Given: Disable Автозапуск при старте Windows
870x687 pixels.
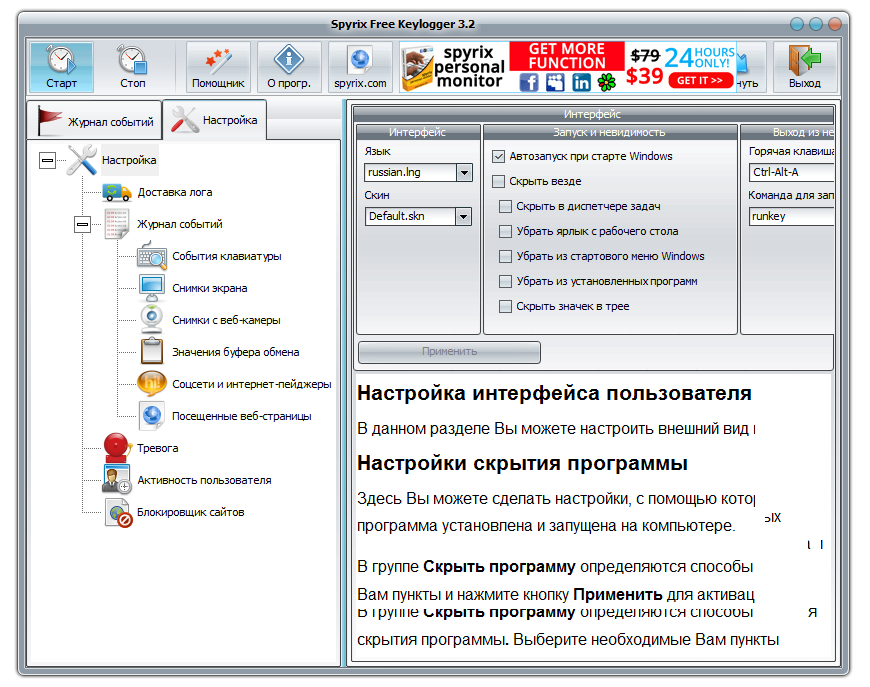Looking at the screenshot, I should click(496, 156).
